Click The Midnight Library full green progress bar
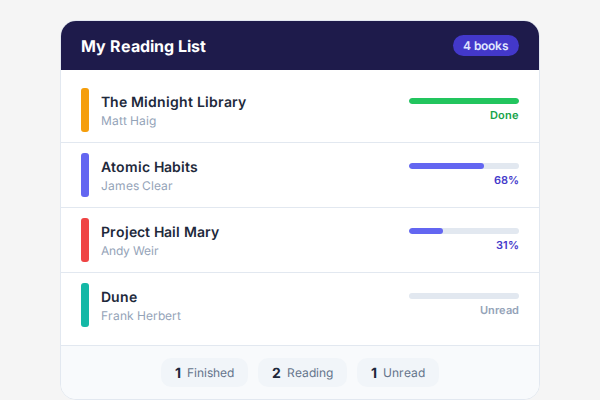 click(x=464, y=101)
